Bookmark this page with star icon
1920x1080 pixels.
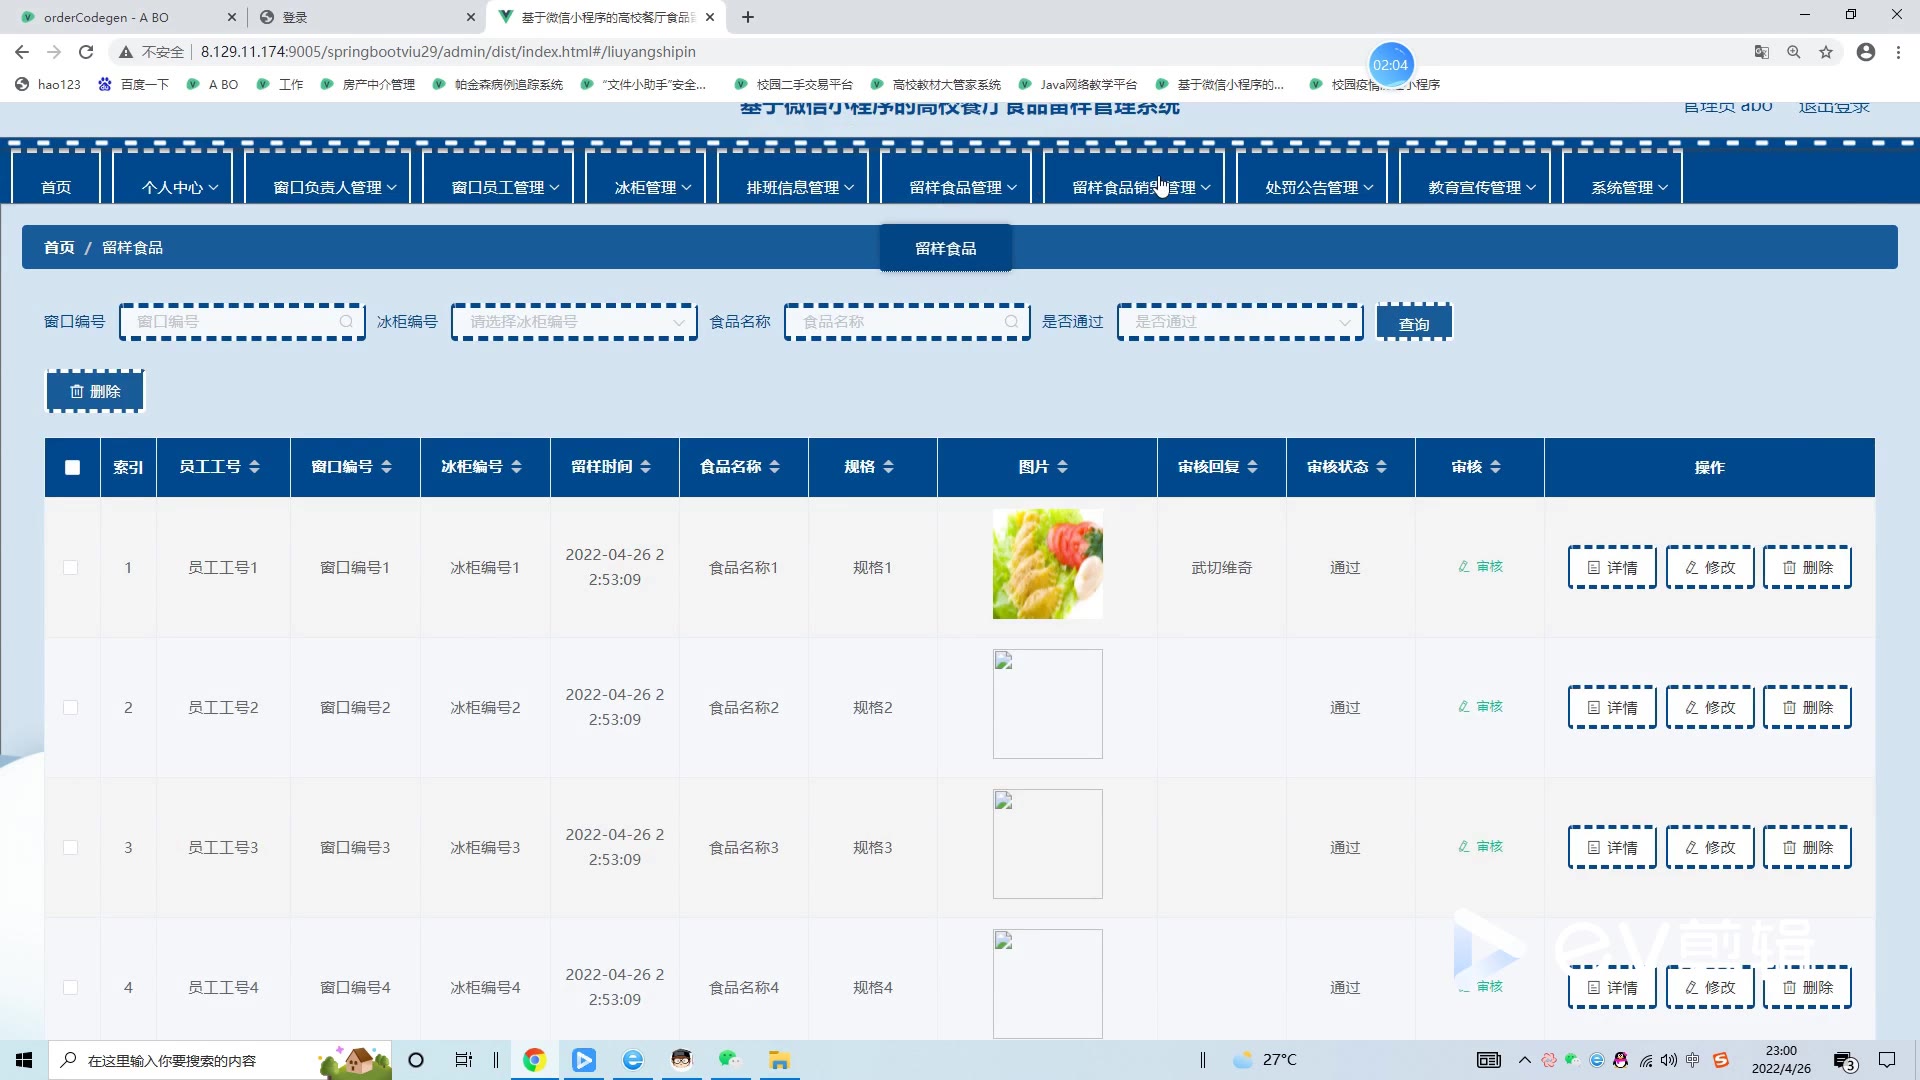coord(1826,52)
